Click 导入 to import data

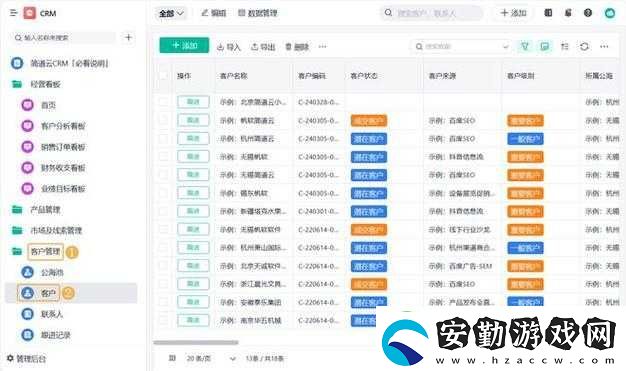[x=228, y=47]
